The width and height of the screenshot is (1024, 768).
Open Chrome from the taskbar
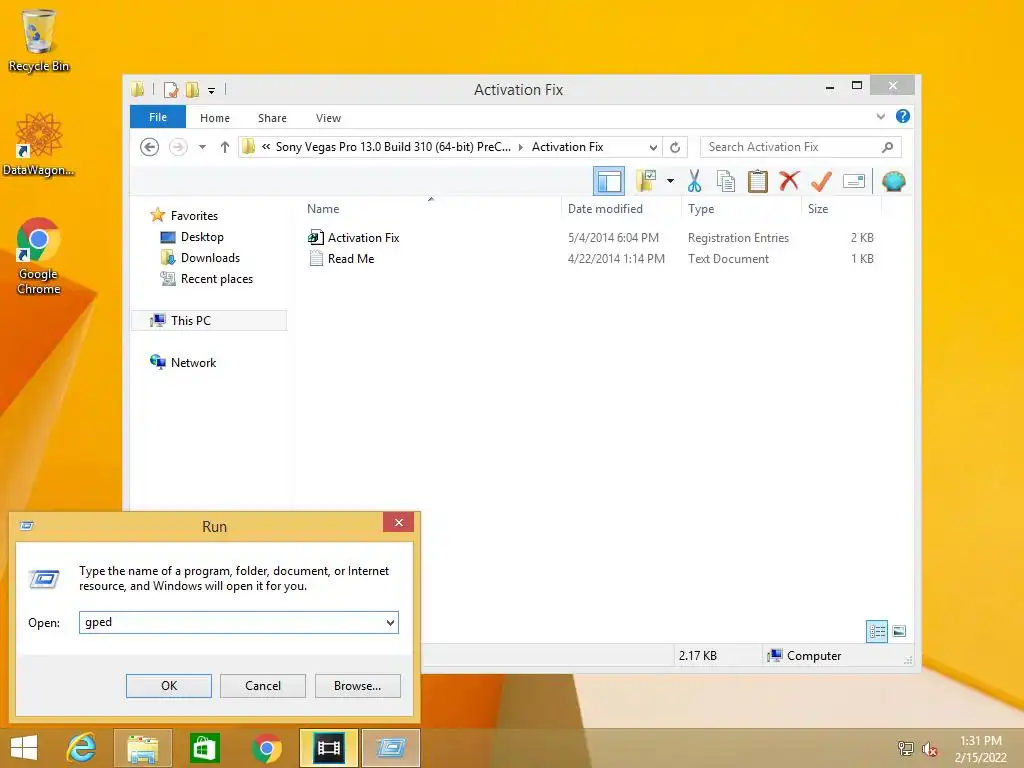tap(266, 748)
